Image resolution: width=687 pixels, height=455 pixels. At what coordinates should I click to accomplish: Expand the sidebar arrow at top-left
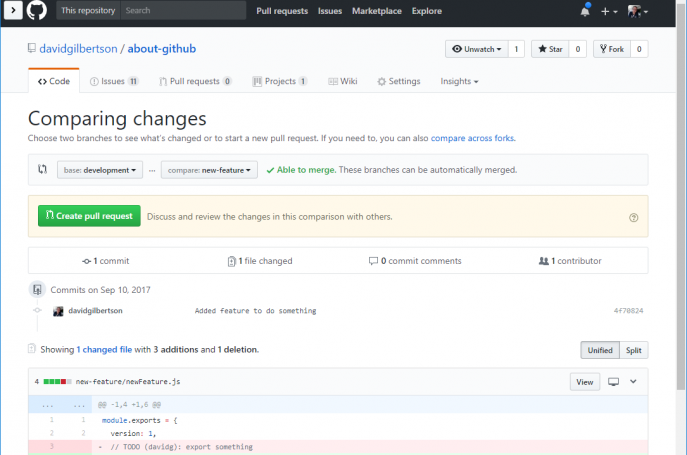click(13, 10)
